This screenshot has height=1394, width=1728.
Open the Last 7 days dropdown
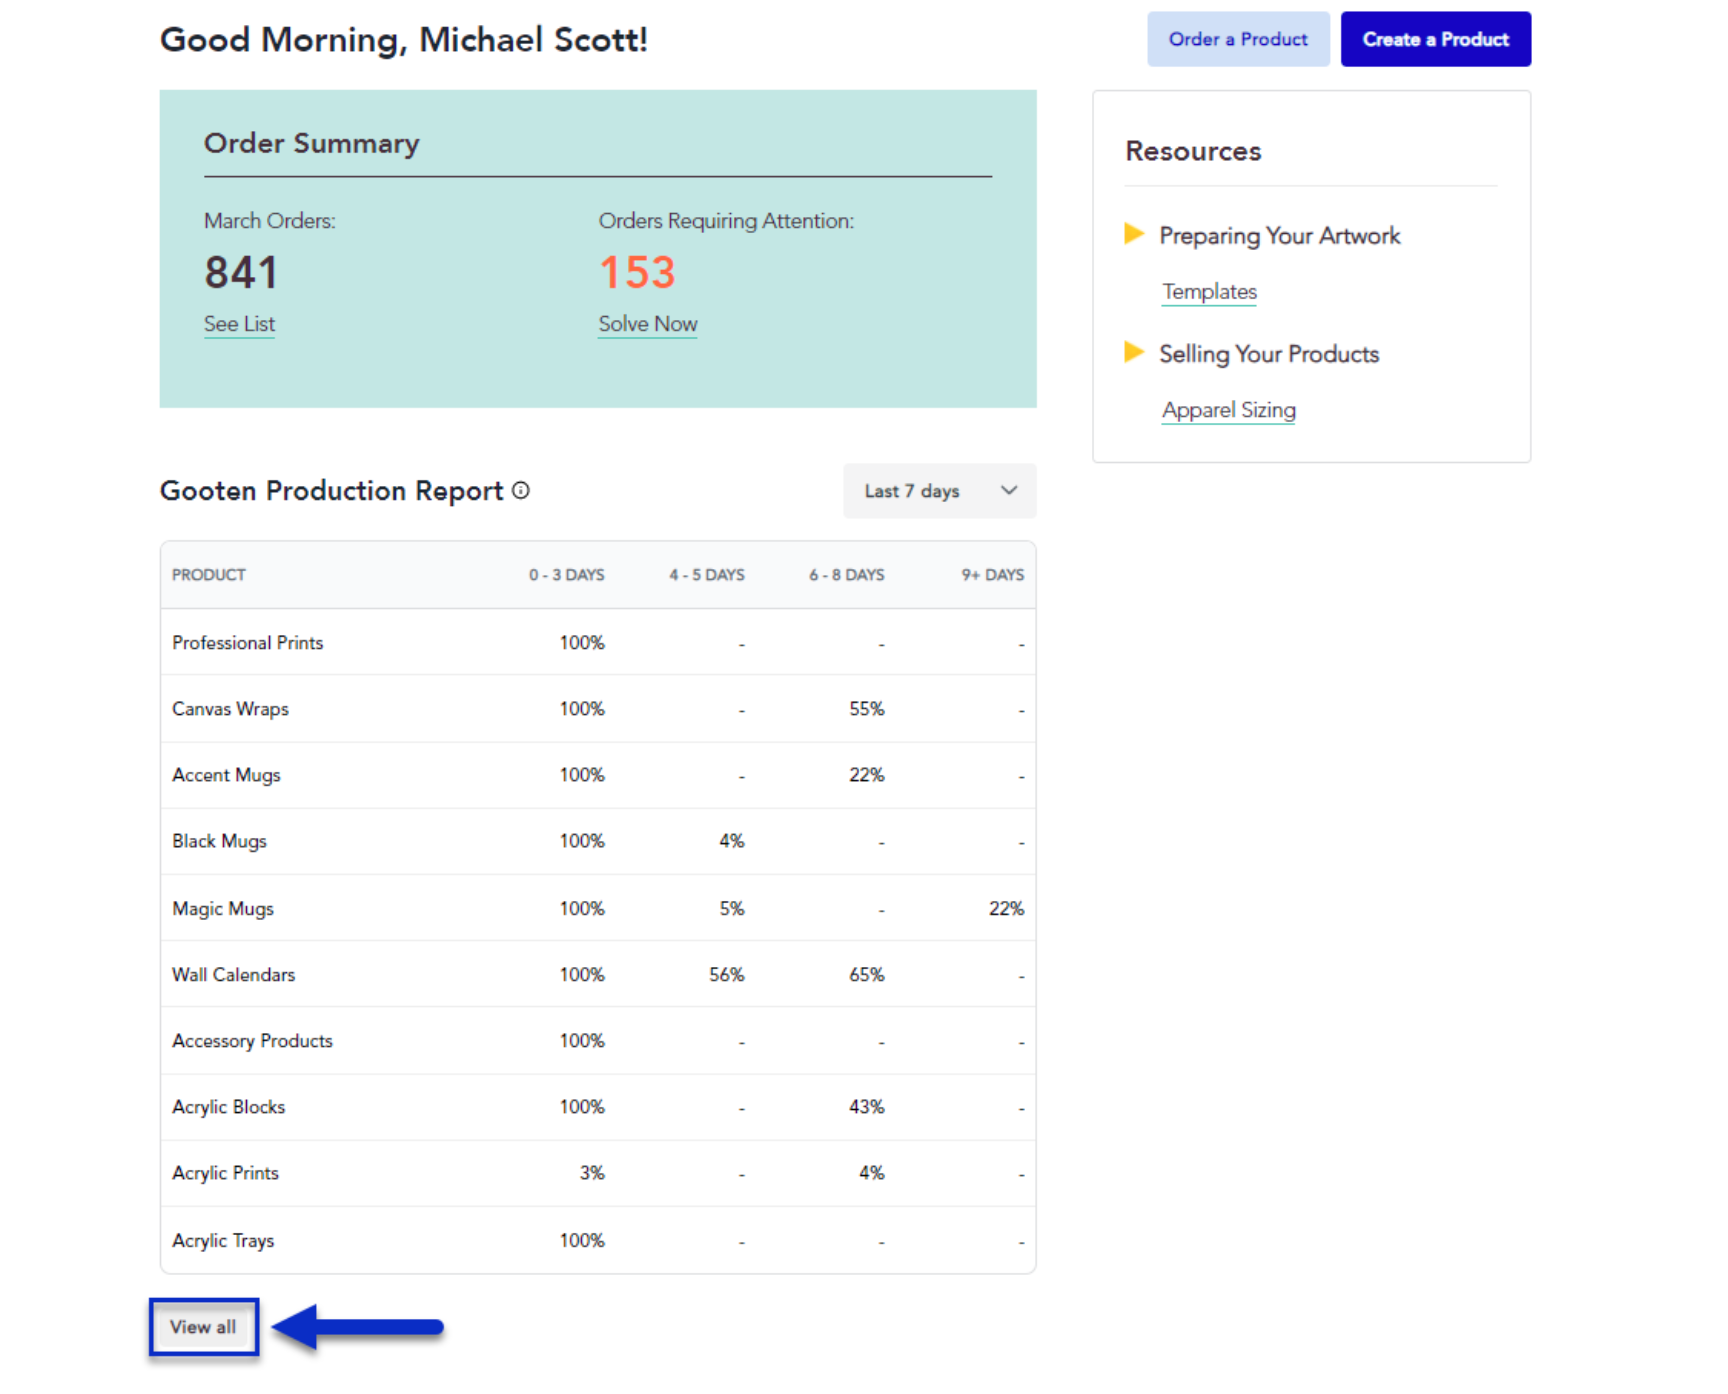(939, 491)
